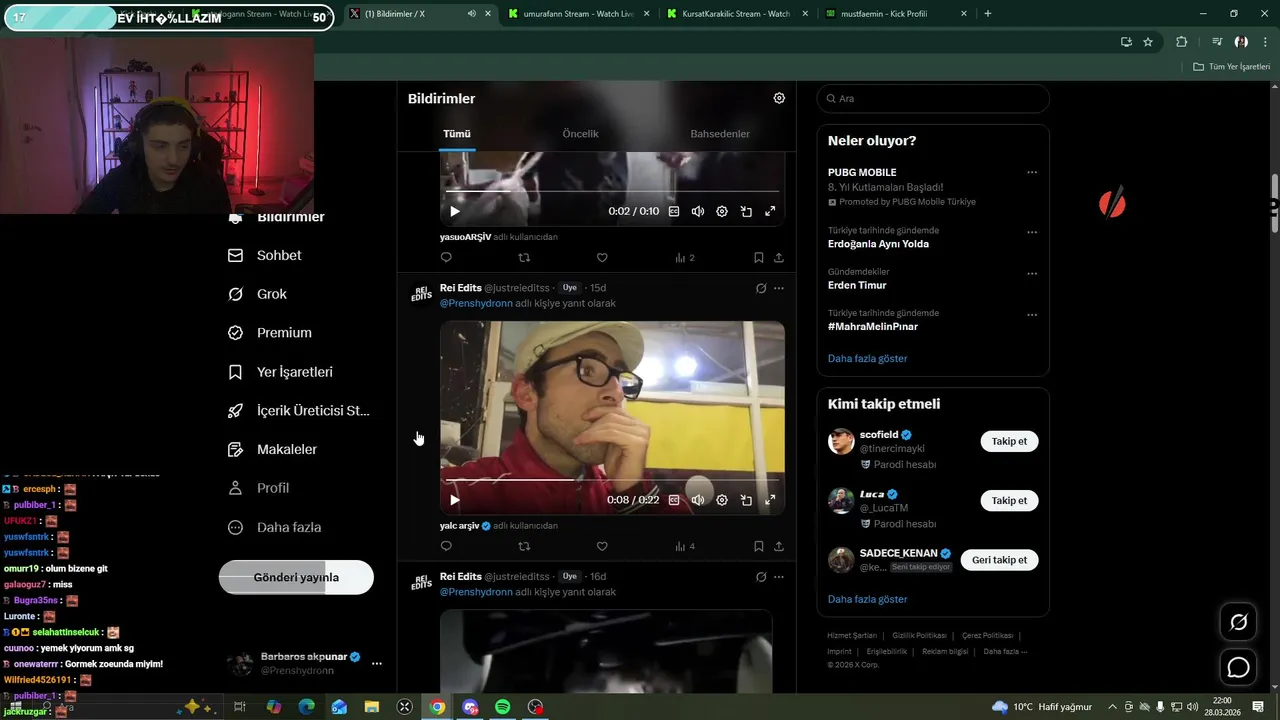The width and height of the screenshot is (1280, 720).
Task: Open the floating messages chat button
Action: coord(1238,667)
